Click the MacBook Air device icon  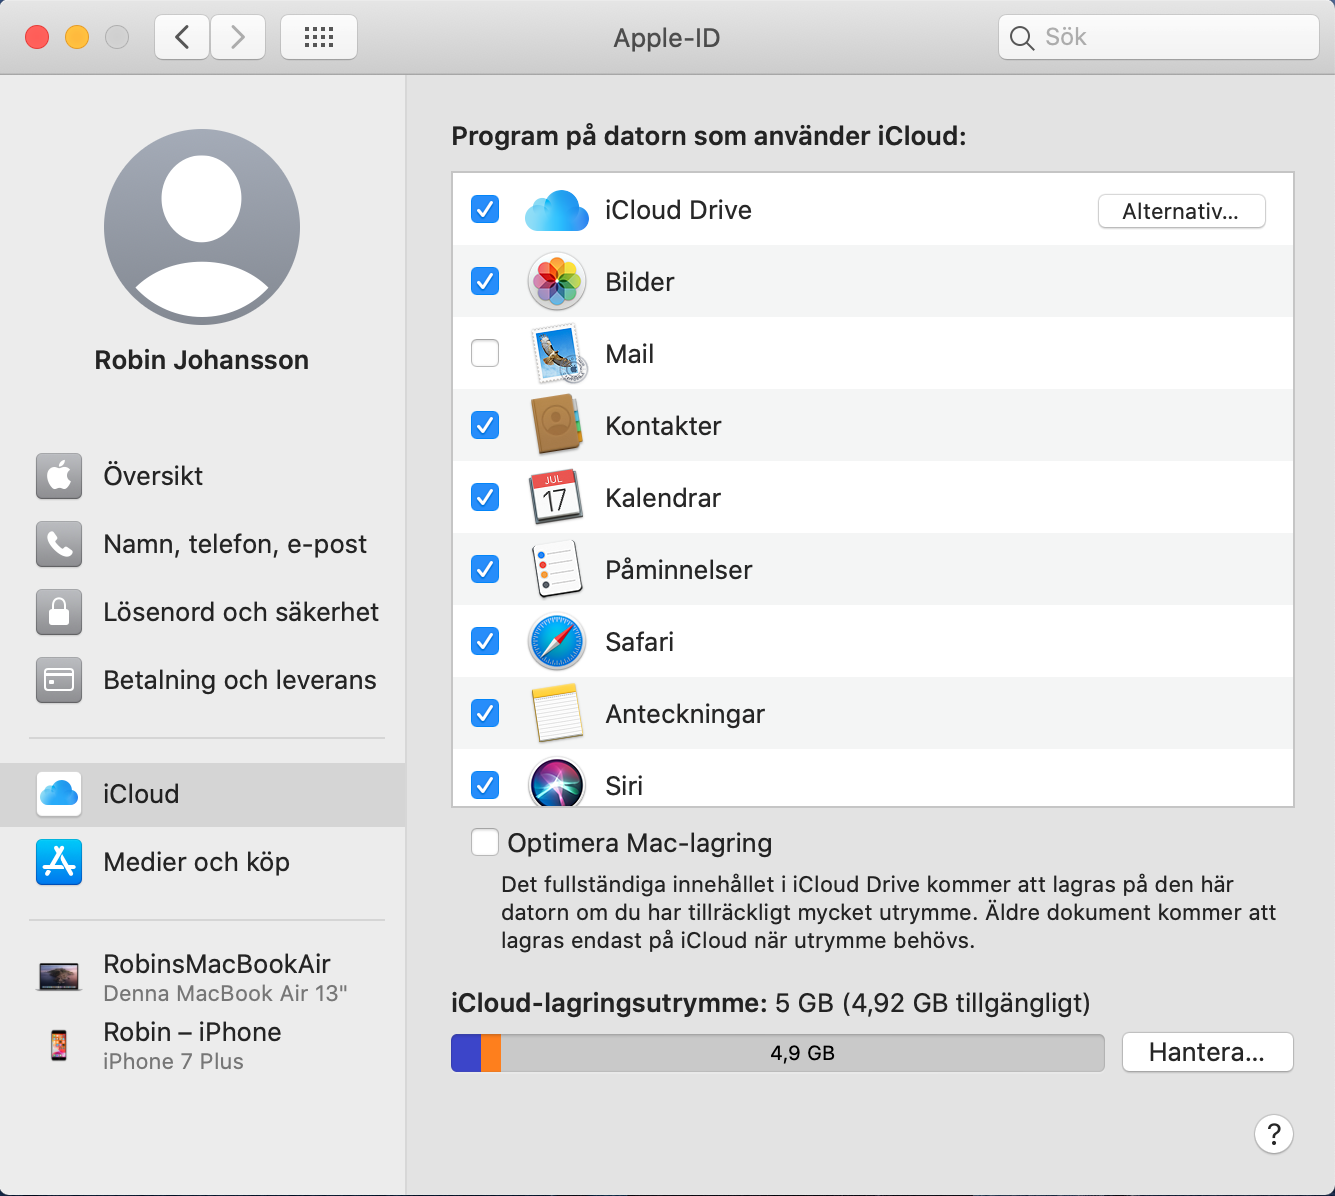59,976
